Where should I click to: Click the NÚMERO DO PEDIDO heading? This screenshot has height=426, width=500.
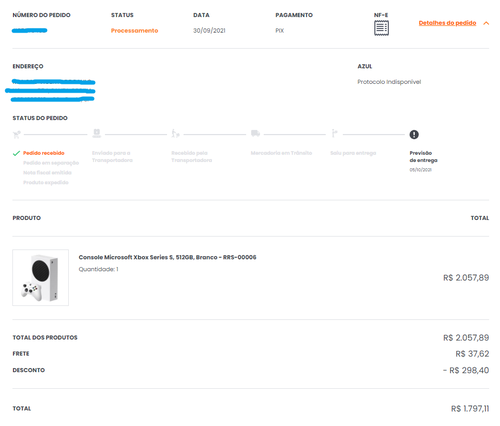click(41, 15)
